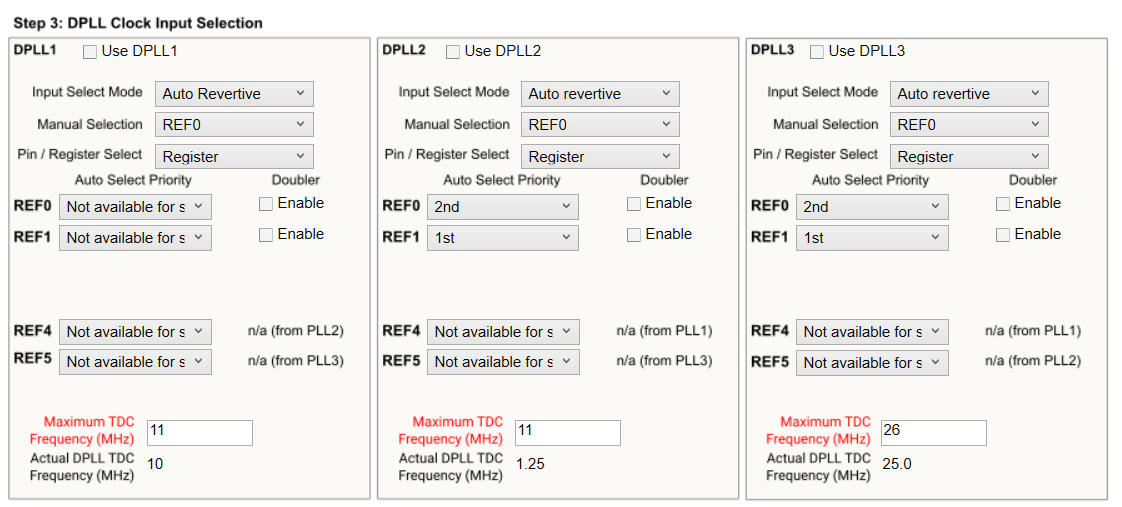Check the Use DPLL2 checkbox
Viewport: 1122px width, 507px height.
(453, 51)
